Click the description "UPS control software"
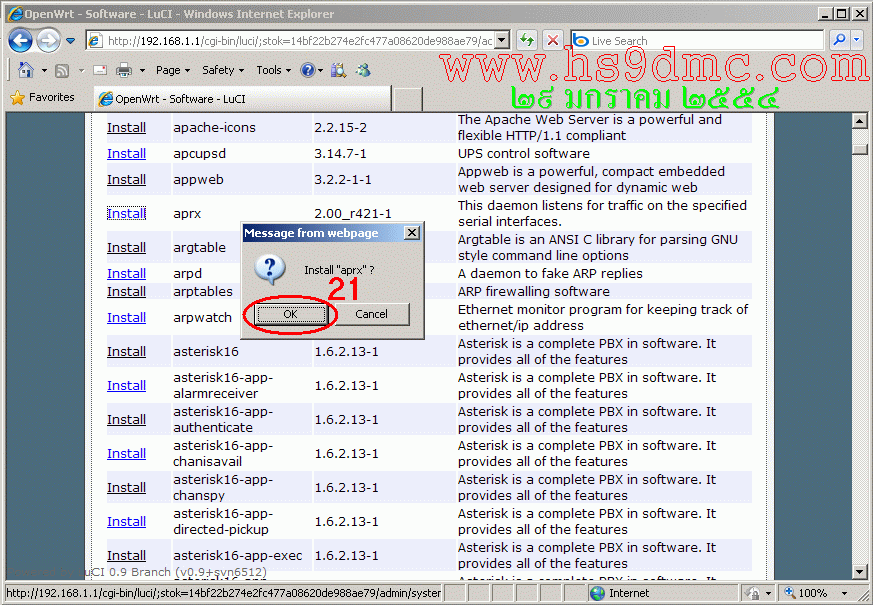Screen dimensions: 873x605 [524, 154]
